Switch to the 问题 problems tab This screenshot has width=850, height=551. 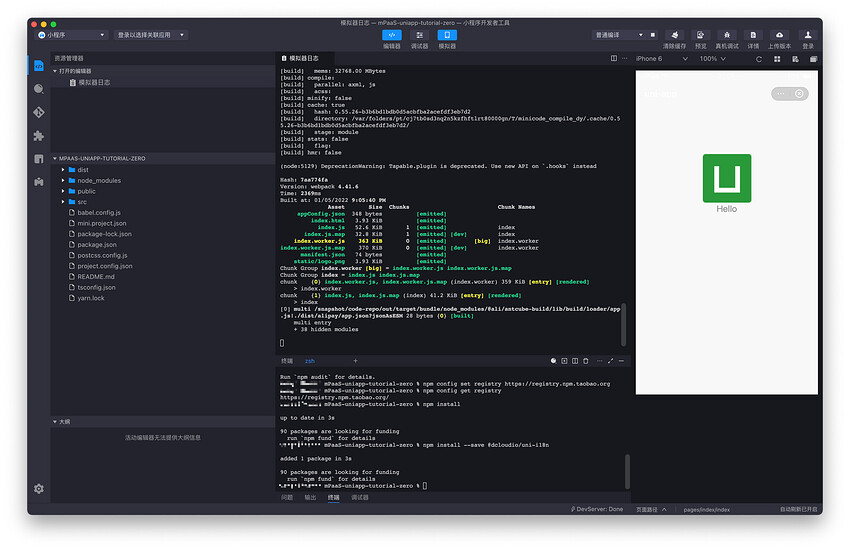click(287, 497)
